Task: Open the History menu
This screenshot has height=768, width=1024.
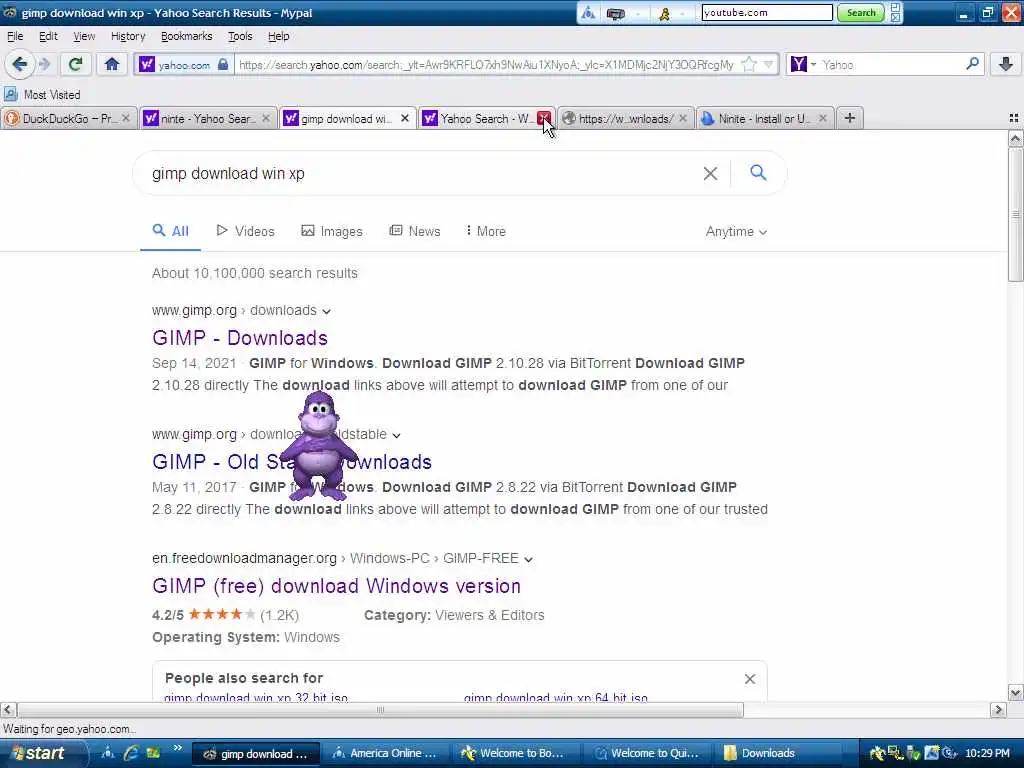Action: pyautogui.click(x=128, y=36)
